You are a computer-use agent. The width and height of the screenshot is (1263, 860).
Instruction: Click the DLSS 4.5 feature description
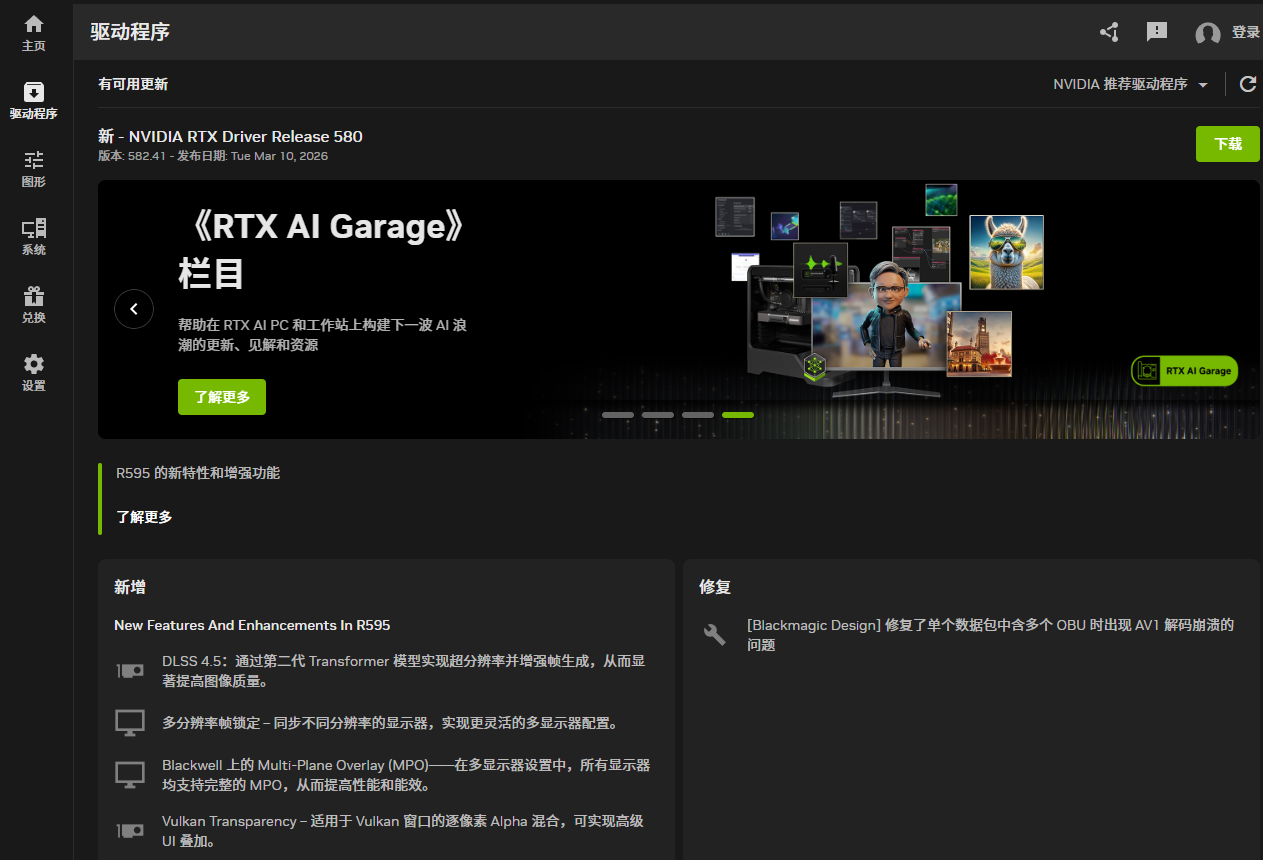click(x=403, y=671)
